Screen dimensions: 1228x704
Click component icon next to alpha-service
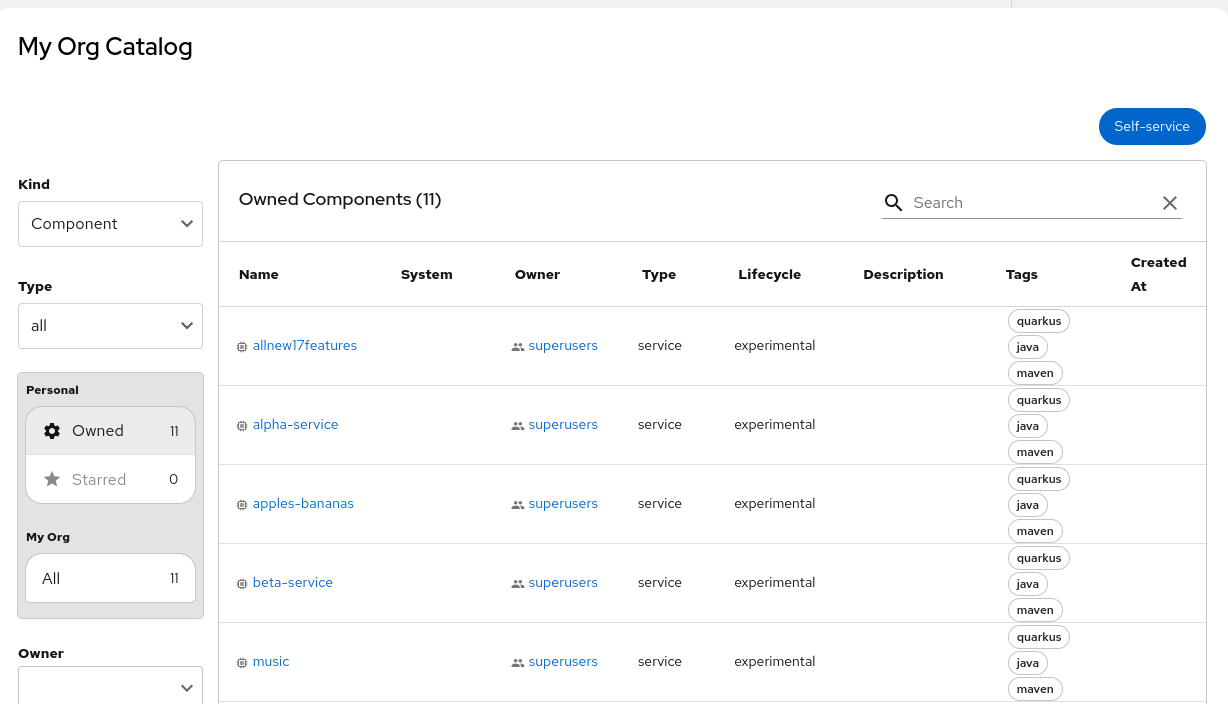click(x=242, y=426)
